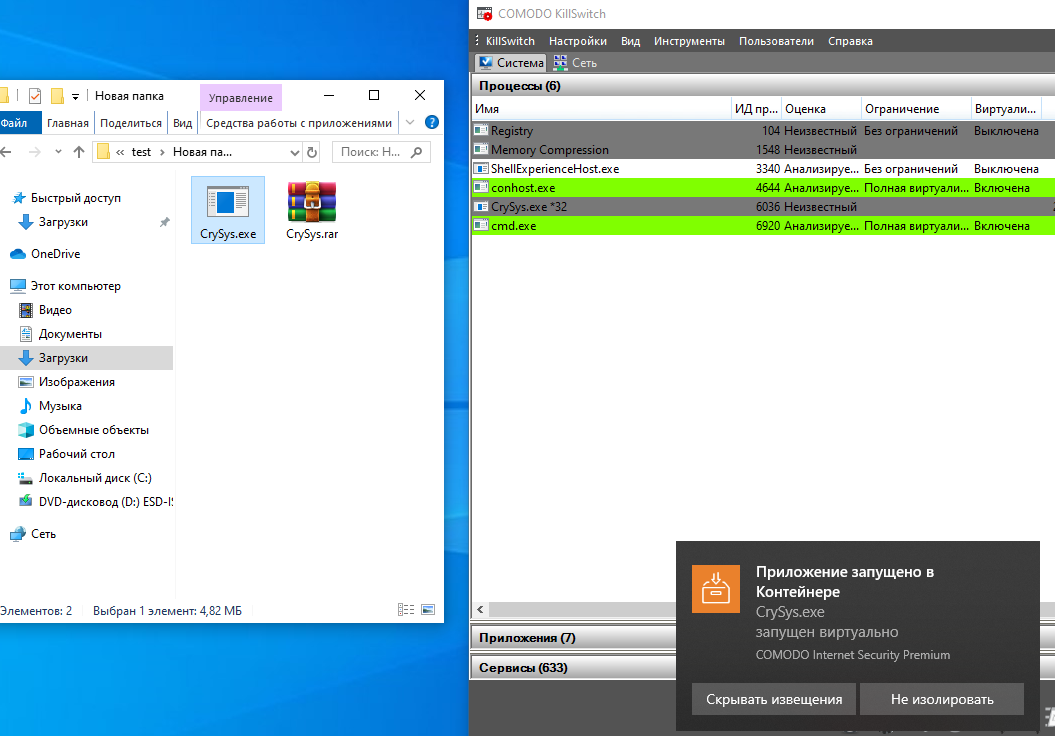Open the Настройки menu
The width and height of the screenshot is (1055, 736).
pyautogui.click(x=578, y=41)
